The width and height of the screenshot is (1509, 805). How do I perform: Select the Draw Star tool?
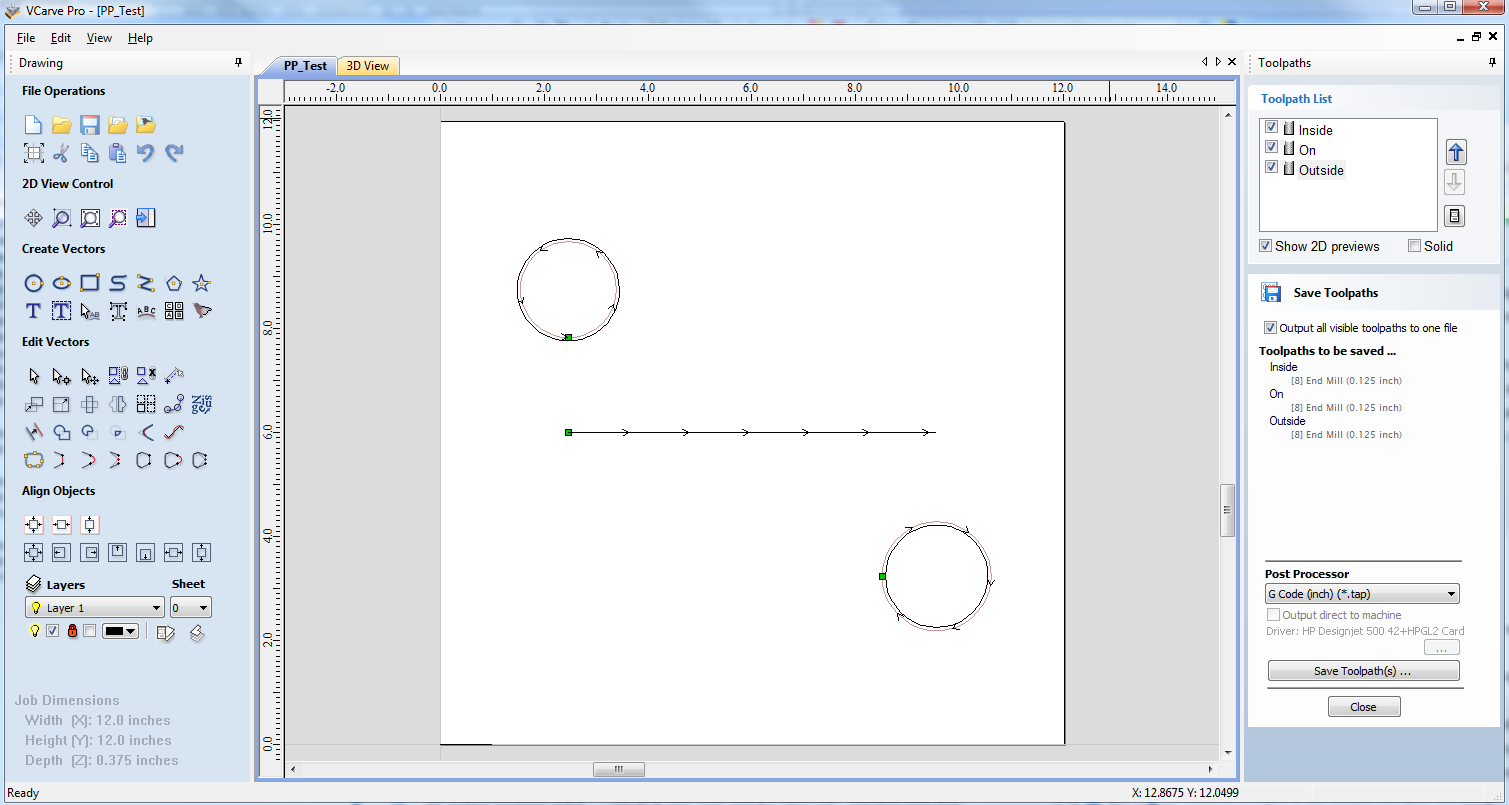202,283
